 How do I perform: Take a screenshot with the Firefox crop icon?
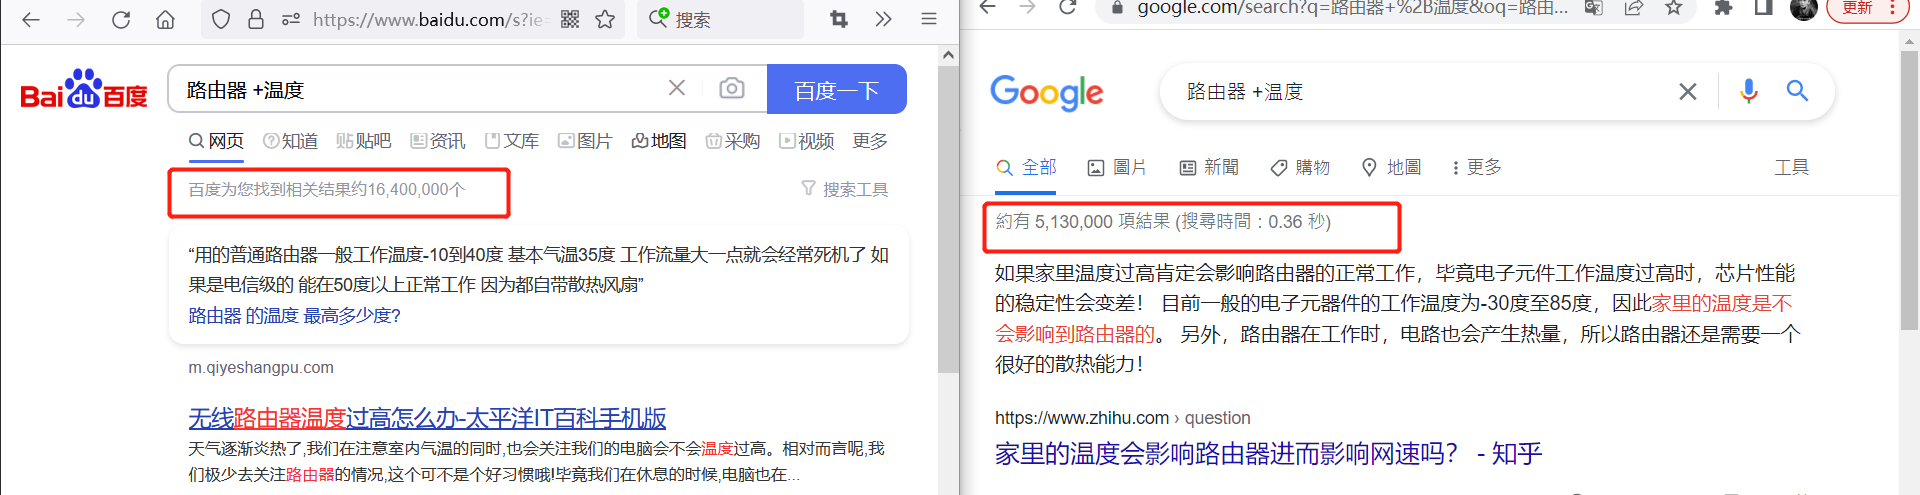click(839, 19)
